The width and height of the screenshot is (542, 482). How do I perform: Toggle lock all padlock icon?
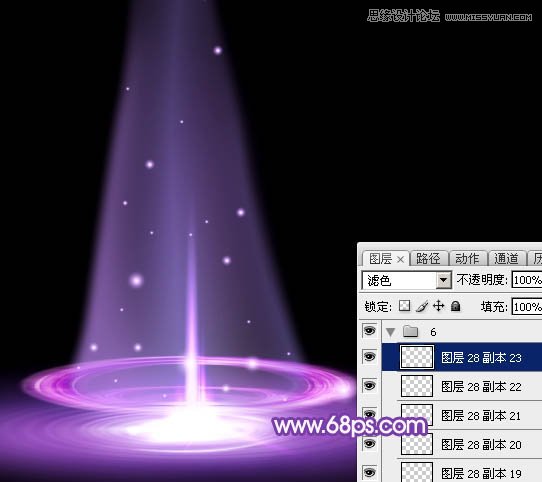[x=456, y=306]
